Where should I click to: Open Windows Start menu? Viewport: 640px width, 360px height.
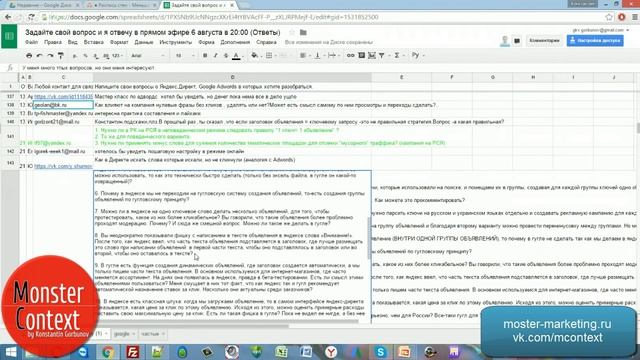[x=10, y=352]
